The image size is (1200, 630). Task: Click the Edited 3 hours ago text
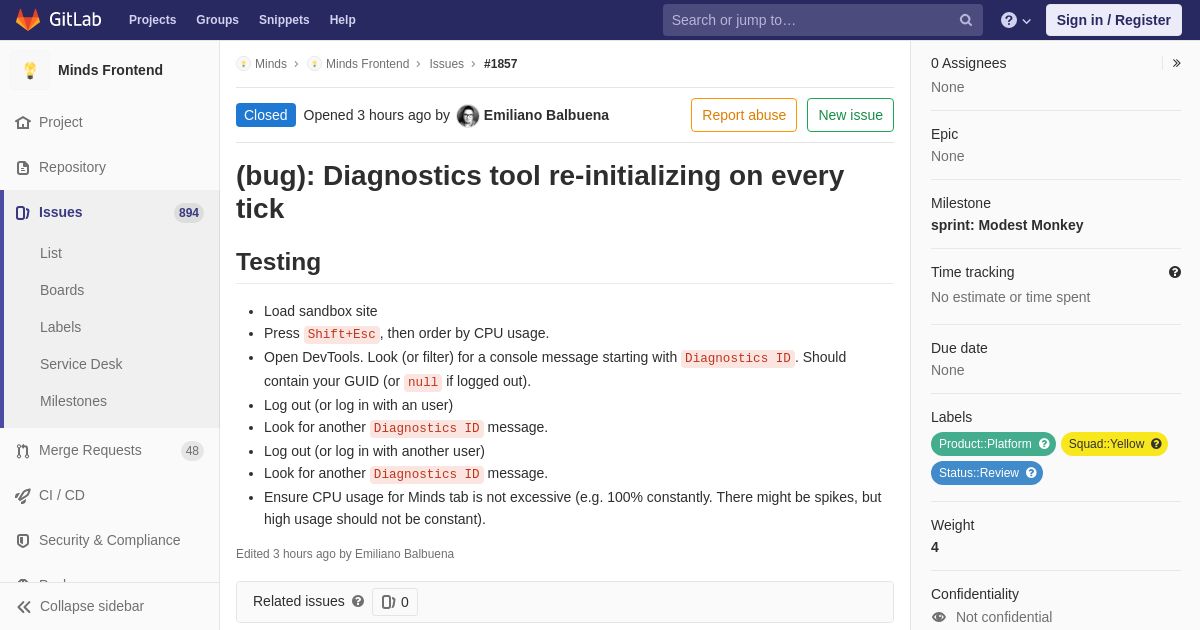tap(345, 554)
